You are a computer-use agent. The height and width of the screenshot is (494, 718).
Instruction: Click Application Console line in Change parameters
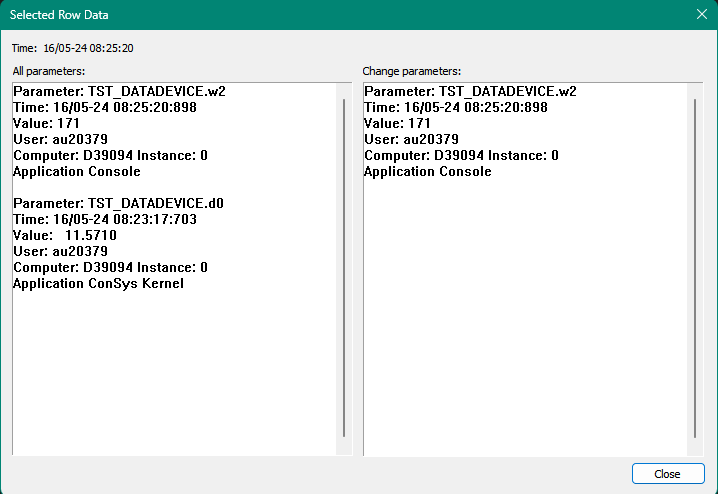[x=427, y=171]
